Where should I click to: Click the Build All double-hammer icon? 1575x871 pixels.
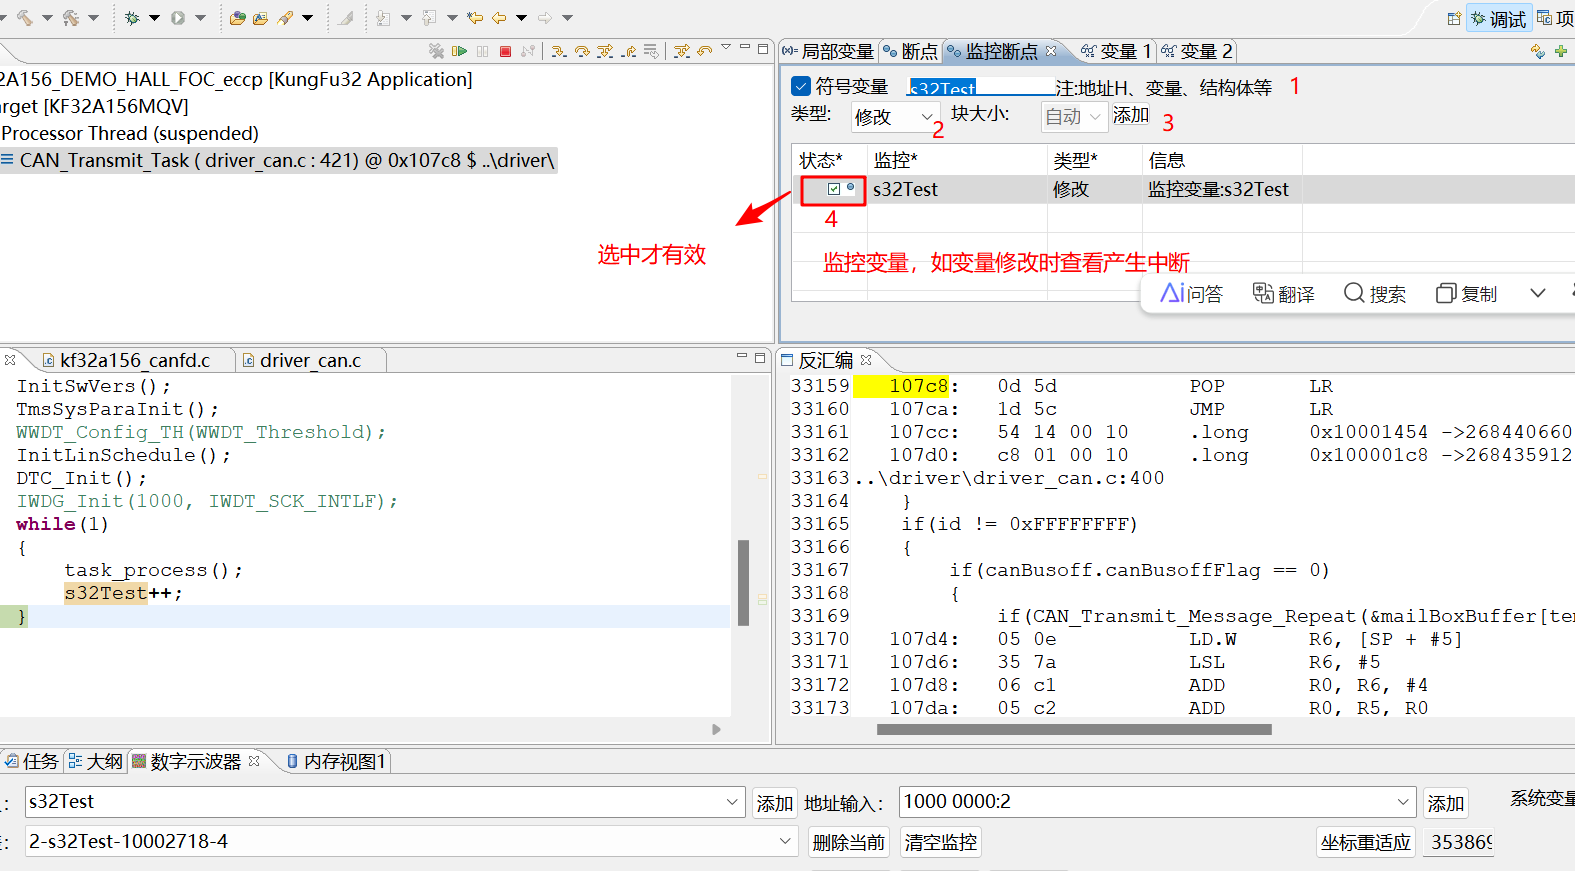(70, 18)
